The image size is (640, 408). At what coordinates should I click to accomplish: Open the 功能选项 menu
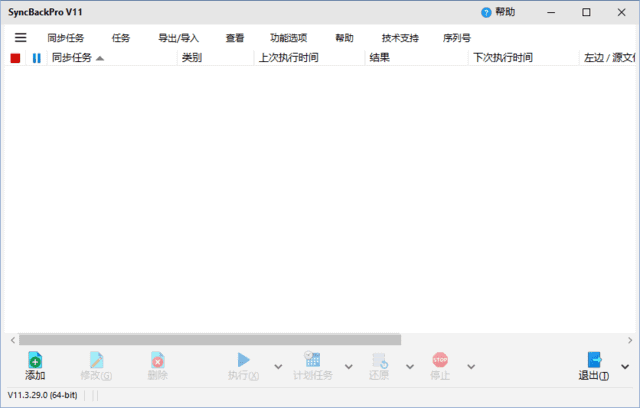pyautogui.click(x=288, y=38)
